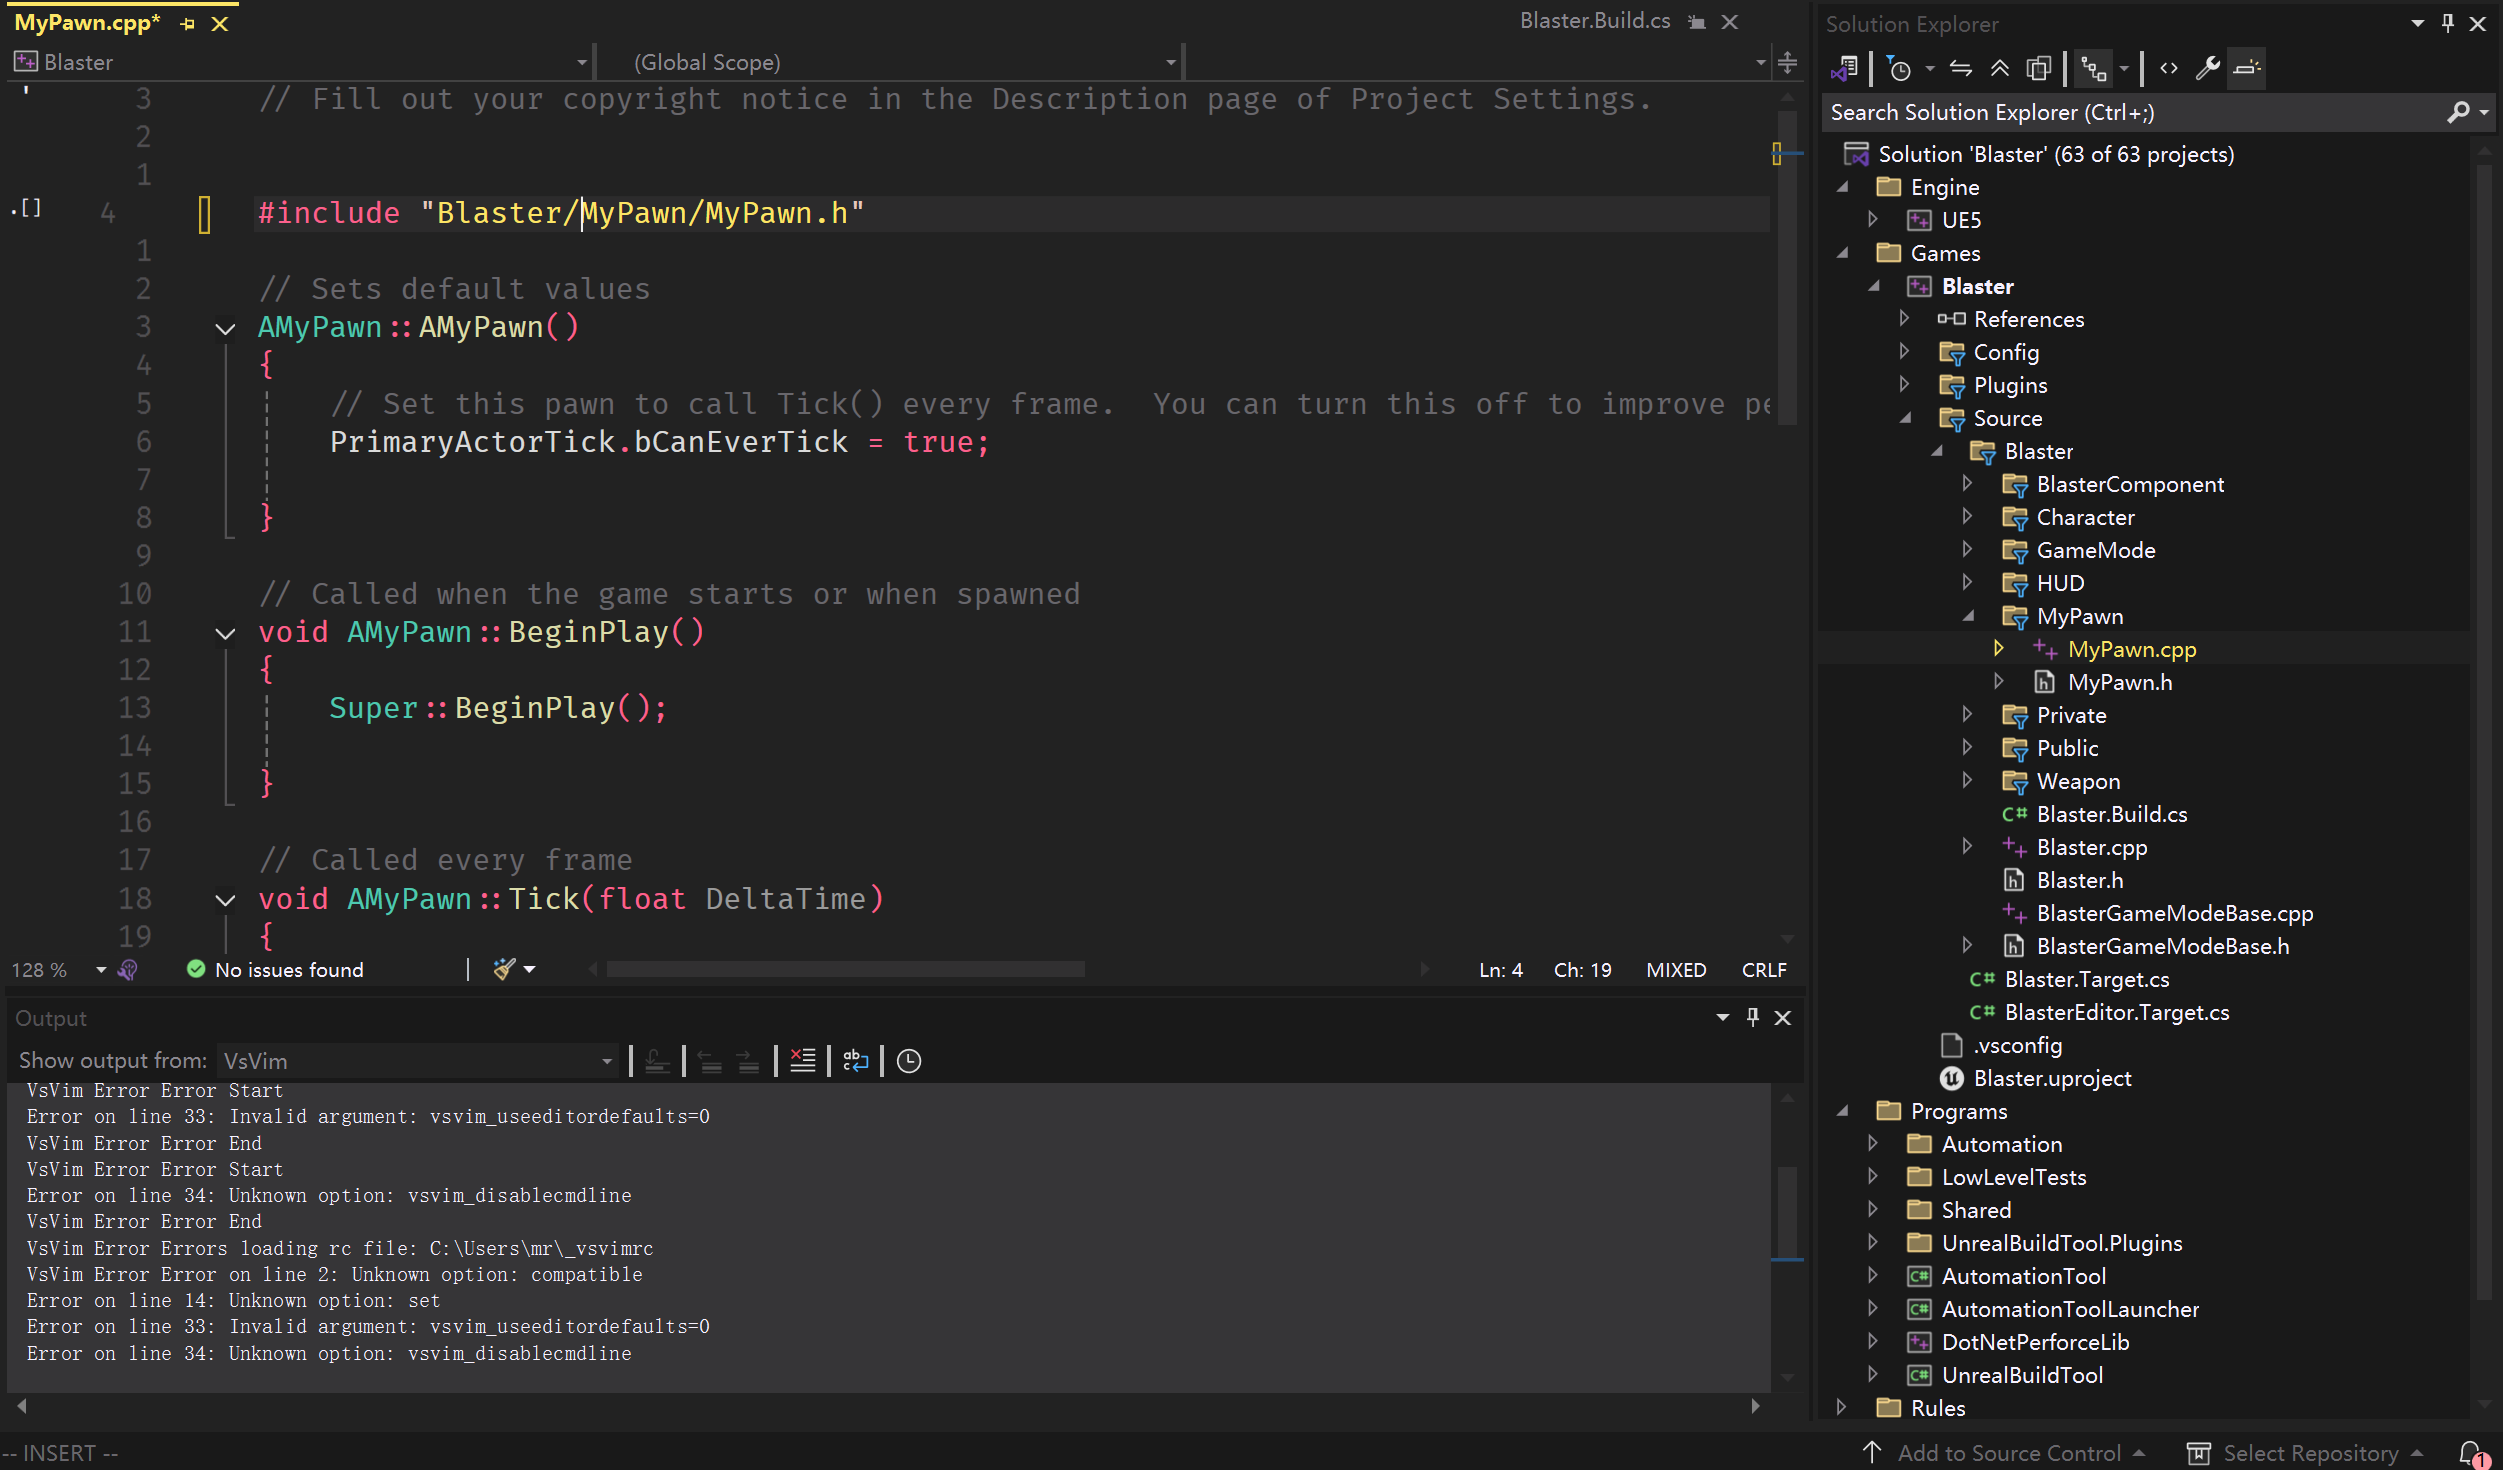This screenshot has width=2503, height=1470.
Task: Click MIXED indentation indicator
Action: click(x=1676, y=970)
